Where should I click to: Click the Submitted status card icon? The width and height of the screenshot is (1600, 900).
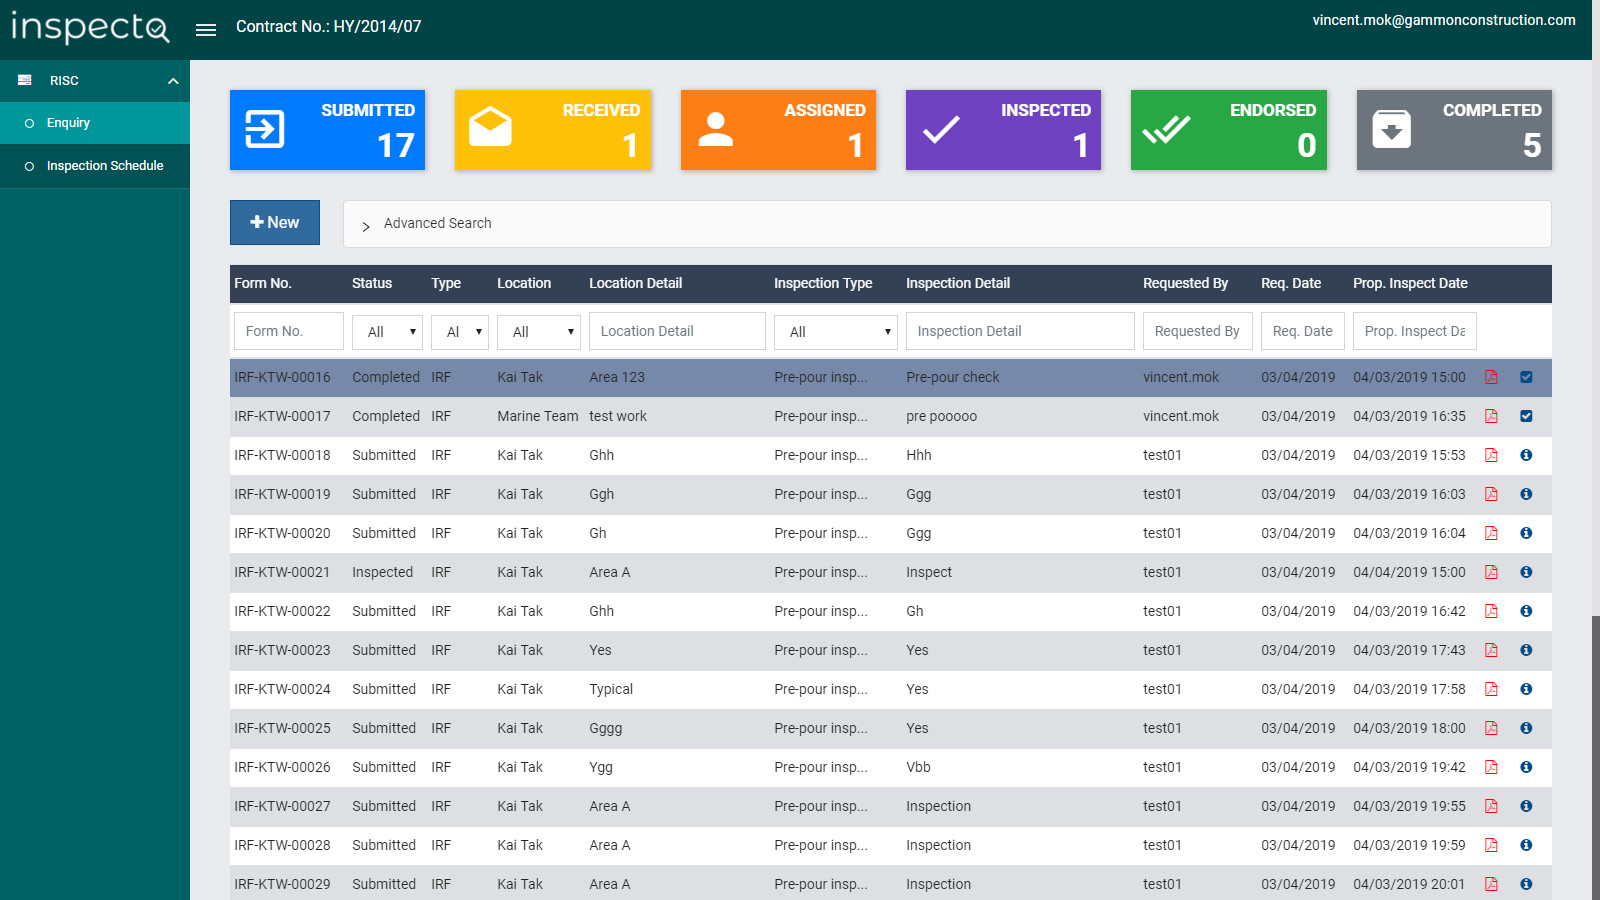click(x=265, y=129)
